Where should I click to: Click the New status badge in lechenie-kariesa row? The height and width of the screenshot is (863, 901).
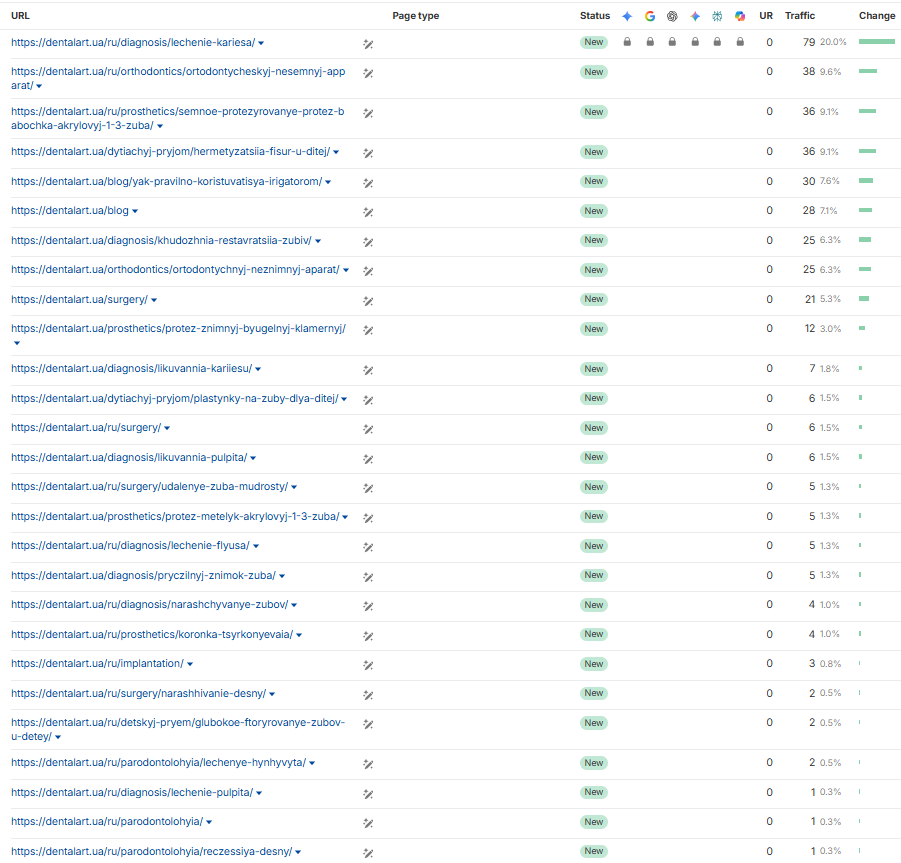pyautogui.click(x=594, y=42)
